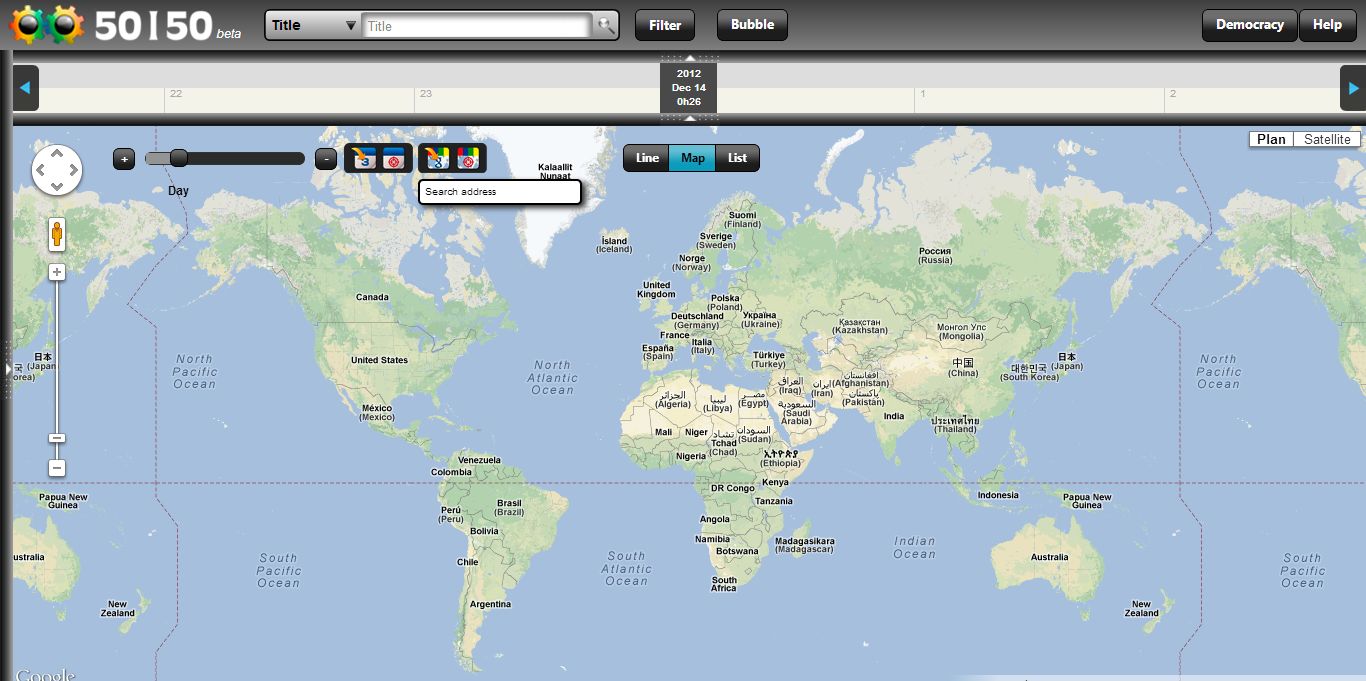Switch to the List view tab

pyautogui.click(x=737, y=158)
